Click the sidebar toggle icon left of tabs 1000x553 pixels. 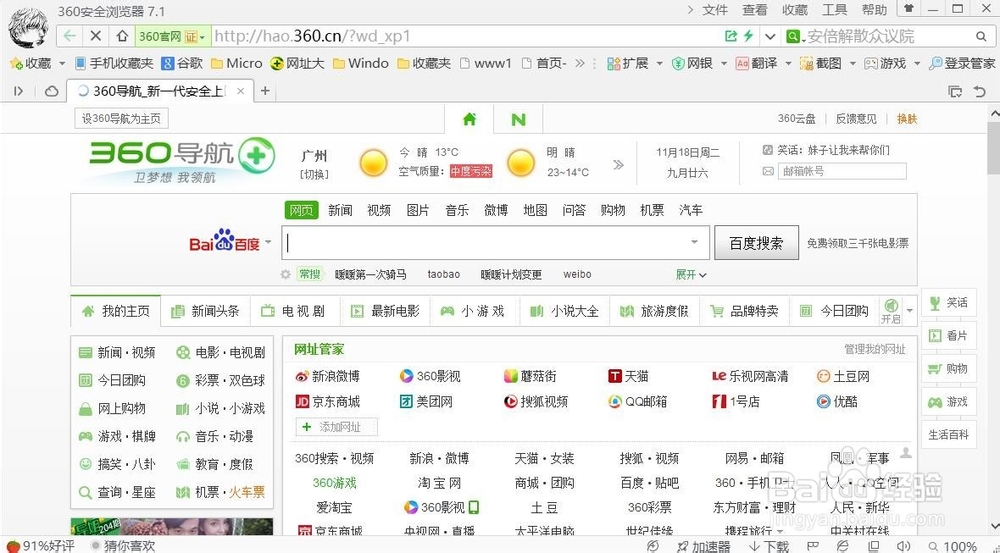[x=18, y=91]
